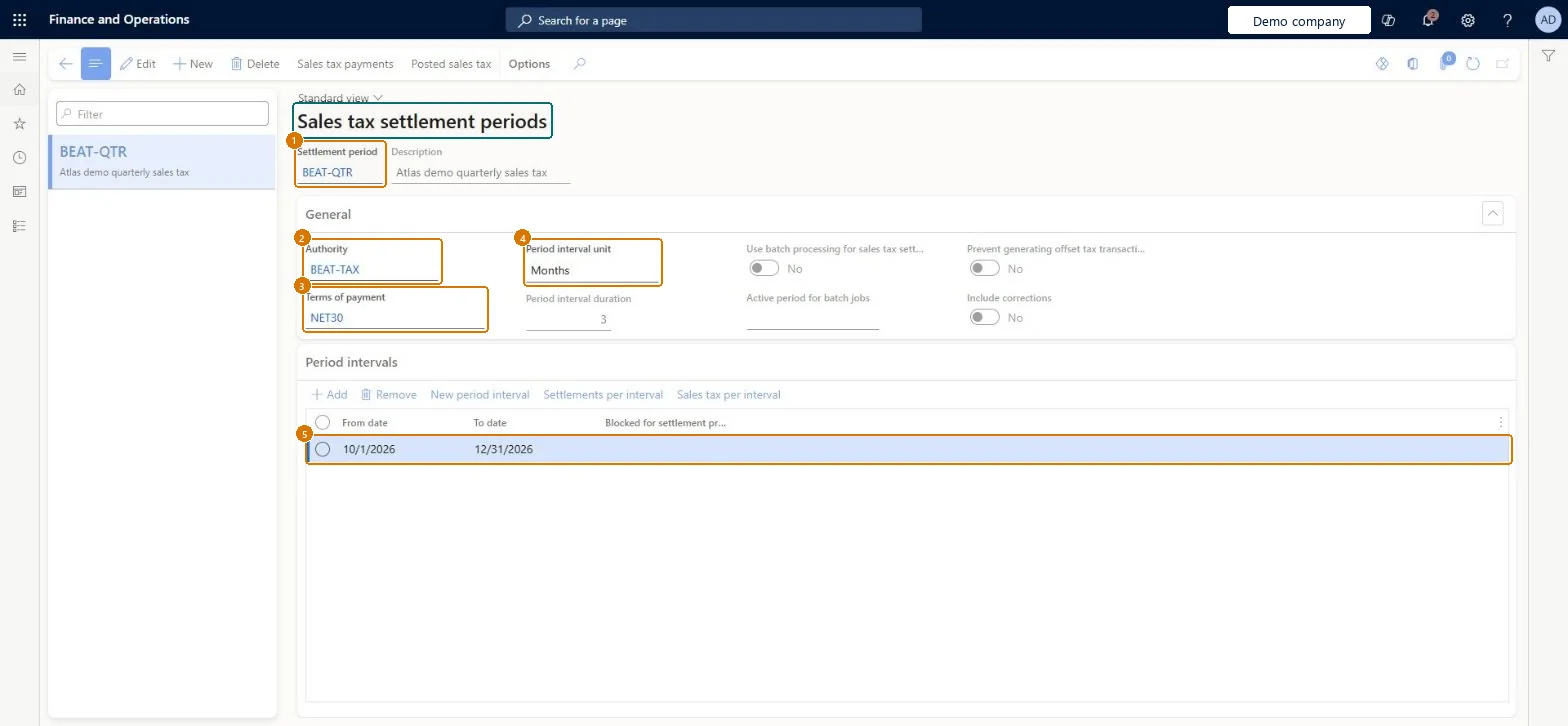Expand the Standard view selector
The height and width of the screenshot is (726, 1568).
tap(340, 98)
